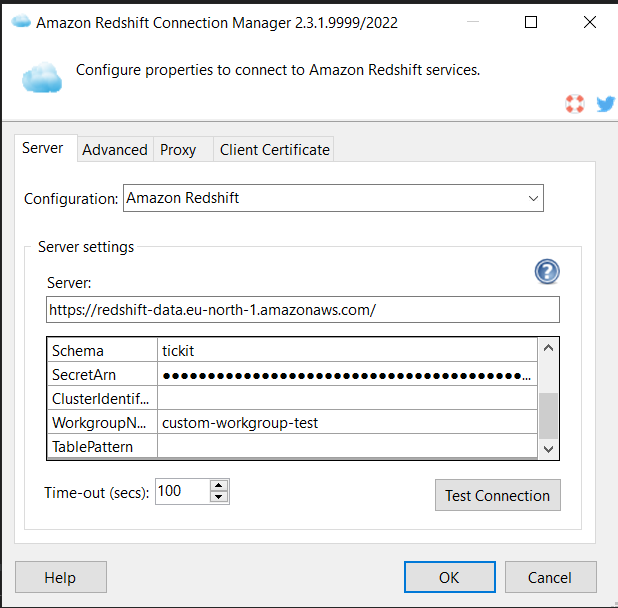Select the WorkgroupN... property label

click(x=102, y=422)
